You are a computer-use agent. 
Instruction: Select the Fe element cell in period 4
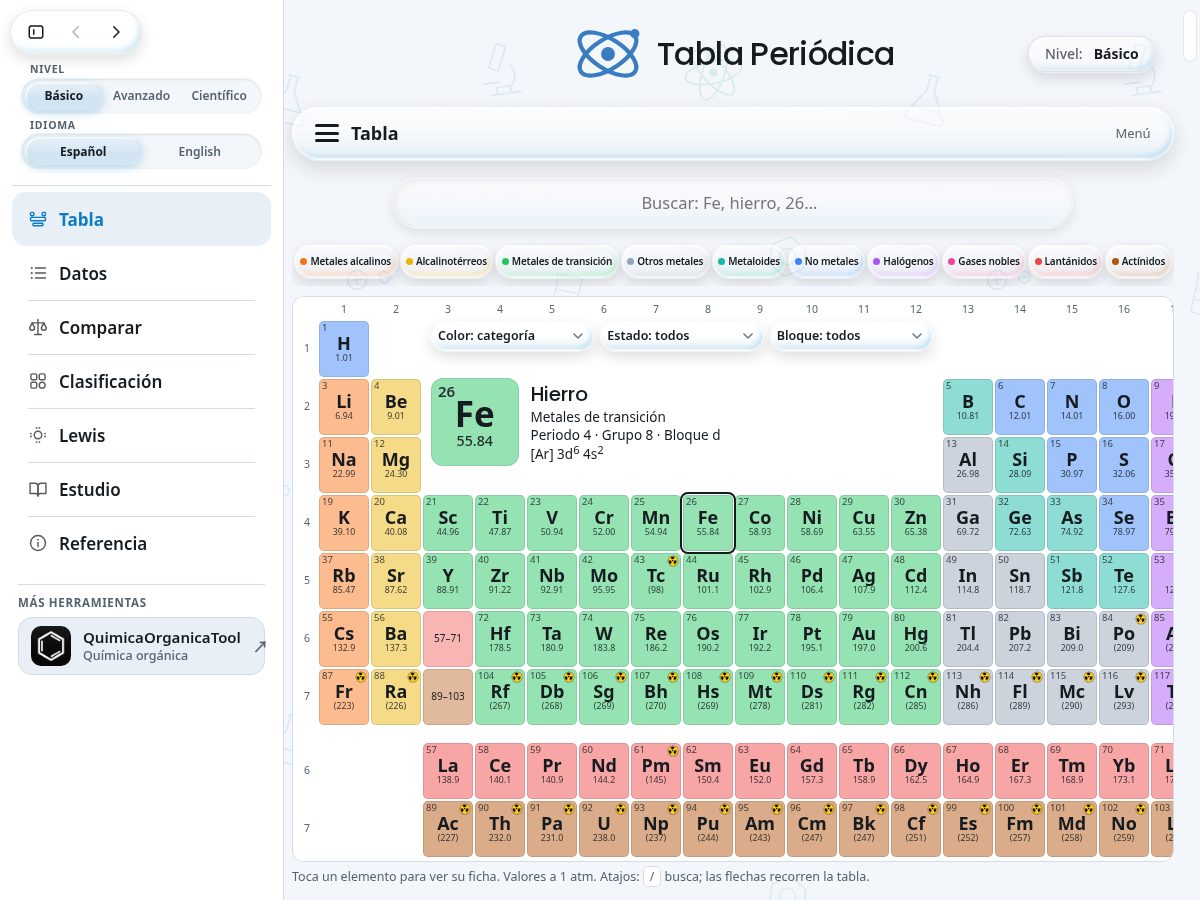(708, 522)
